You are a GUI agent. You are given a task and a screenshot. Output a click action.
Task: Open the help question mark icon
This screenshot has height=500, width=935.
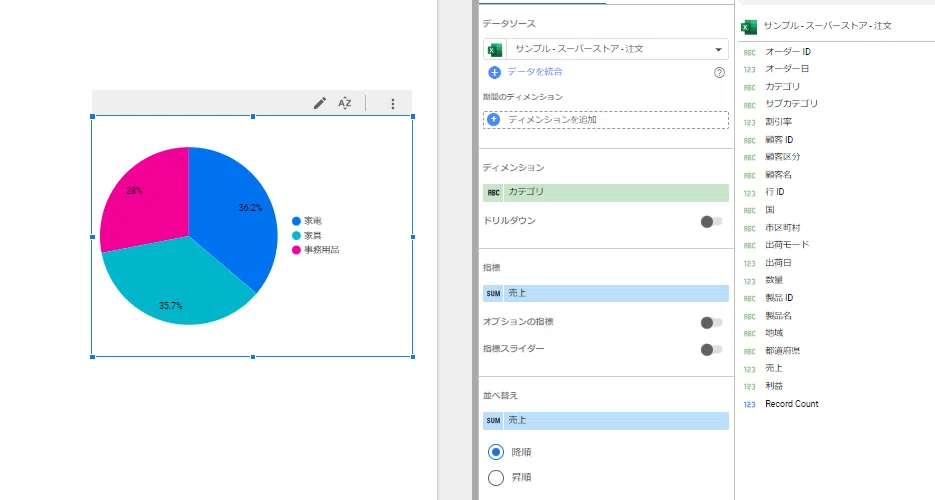[719, 72]
